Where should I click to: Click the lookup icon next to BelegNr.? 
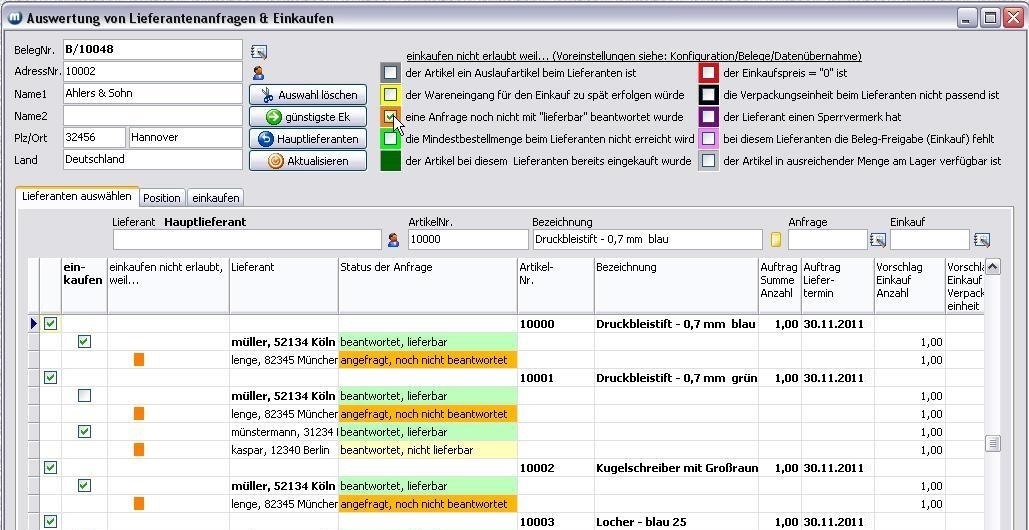coord(259,52)
